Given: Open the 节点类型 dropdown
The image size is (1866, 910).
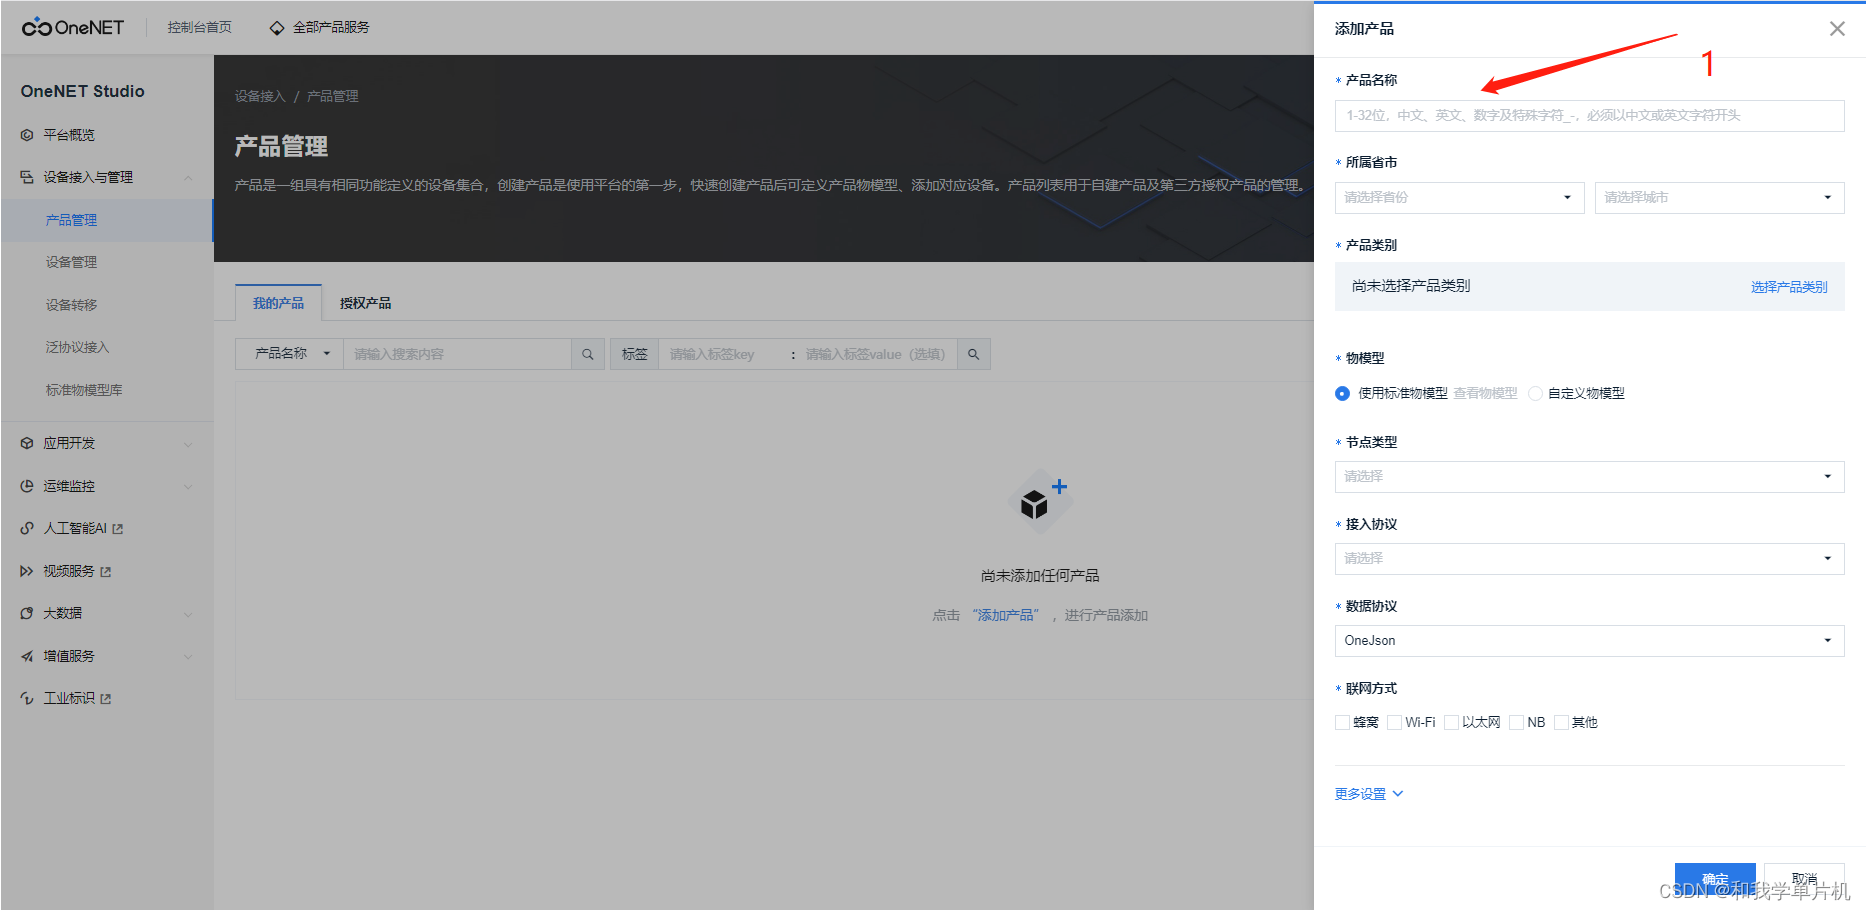Looking at the screenshot, I should (x=1589, y=477).
